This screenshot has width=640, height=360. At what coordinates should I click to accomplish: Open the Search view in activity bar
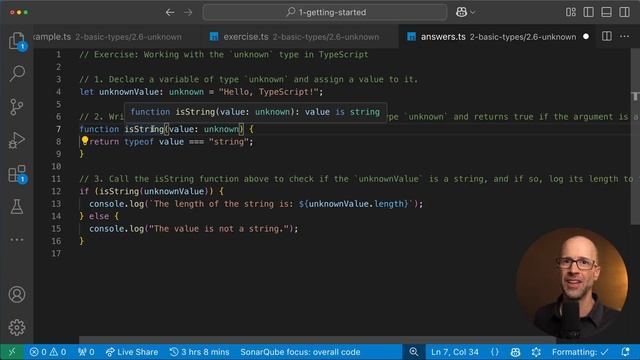point(17,73)
